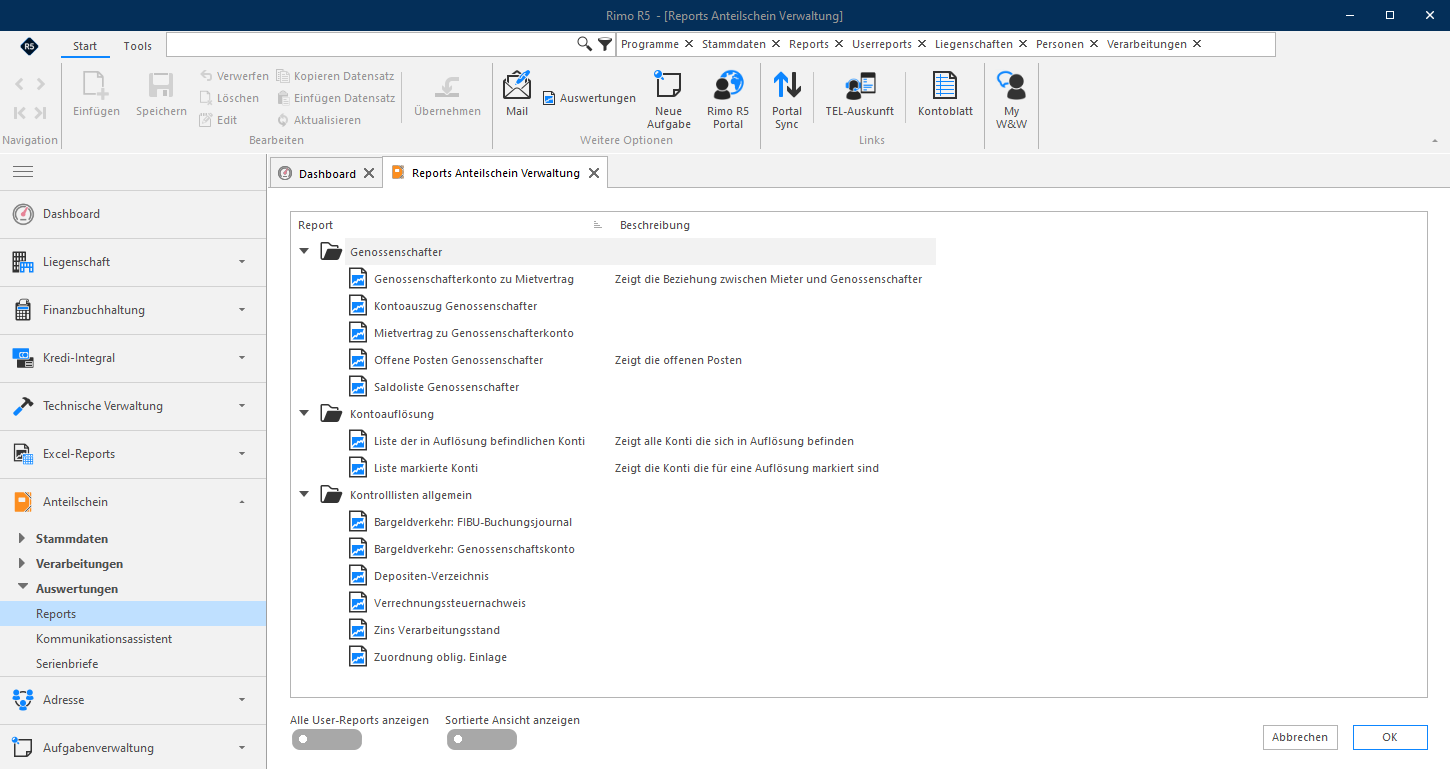Click the Abbrechen button
1450x769 pixels.
[1300, 737]
